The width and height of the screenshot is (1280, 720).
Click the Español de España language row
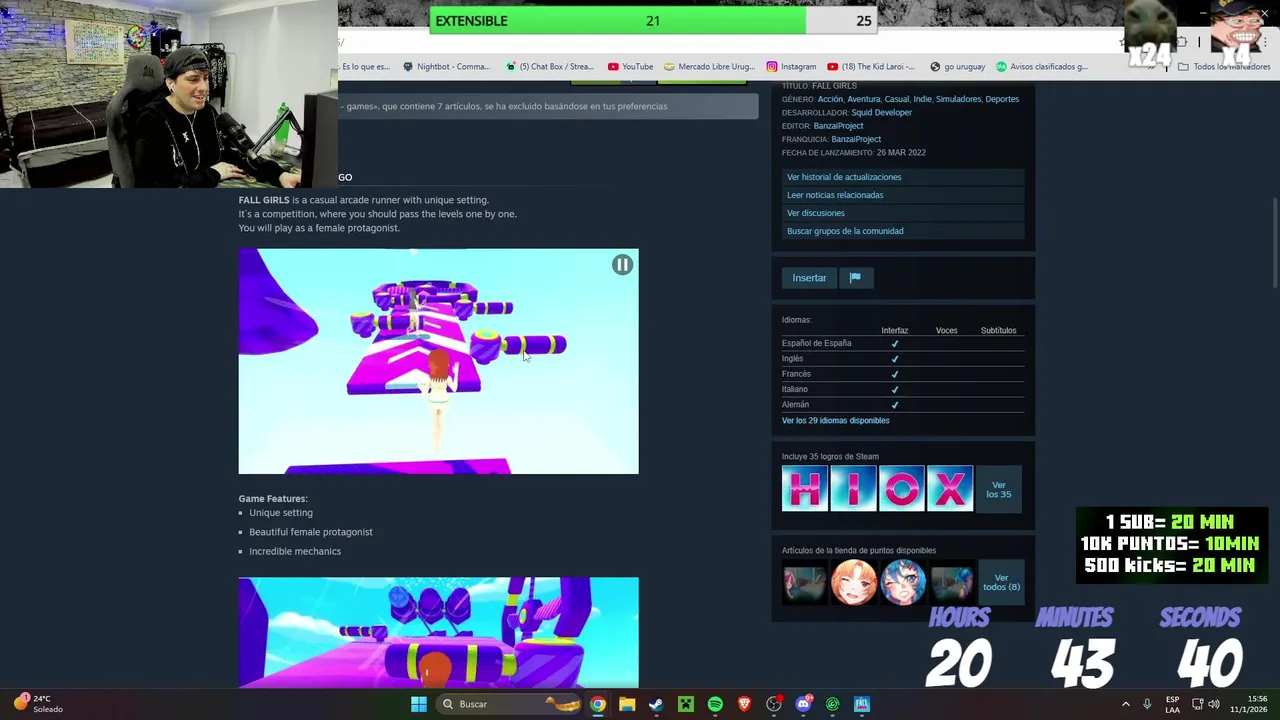point(903,343)
